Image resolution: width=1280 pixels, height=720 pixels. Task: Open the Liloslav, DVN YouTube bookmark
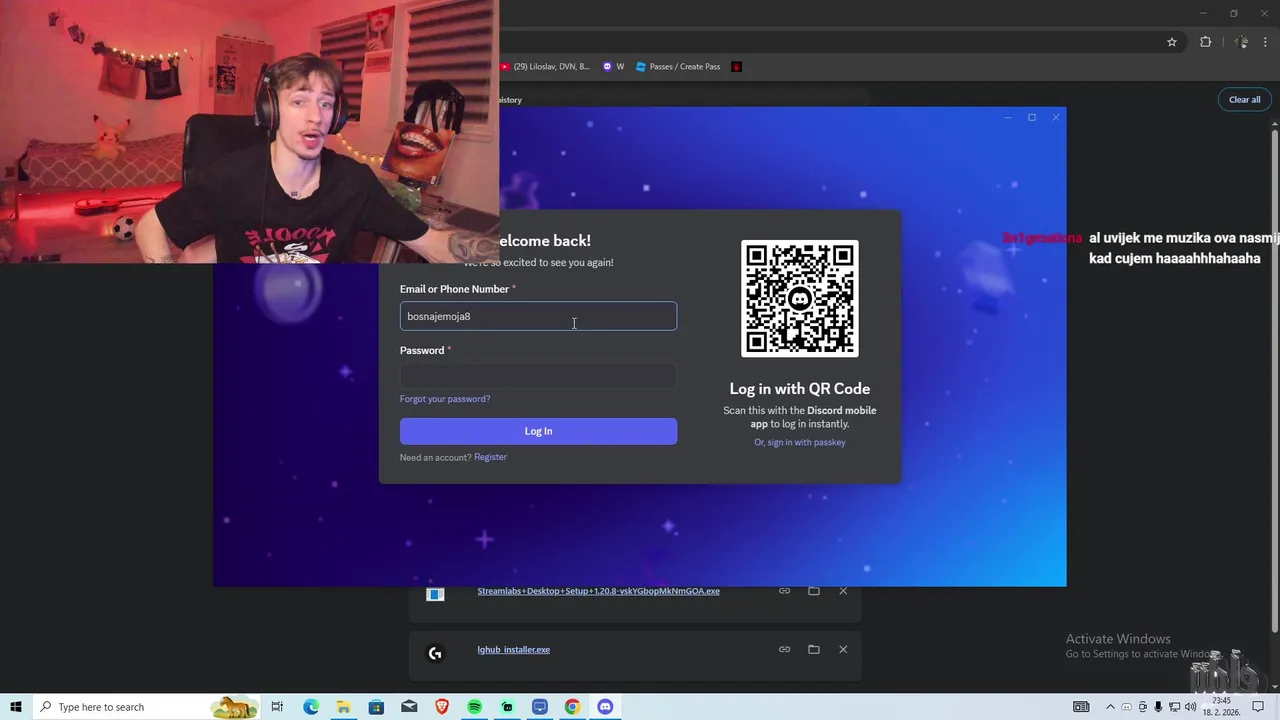(x=547, y=67)
